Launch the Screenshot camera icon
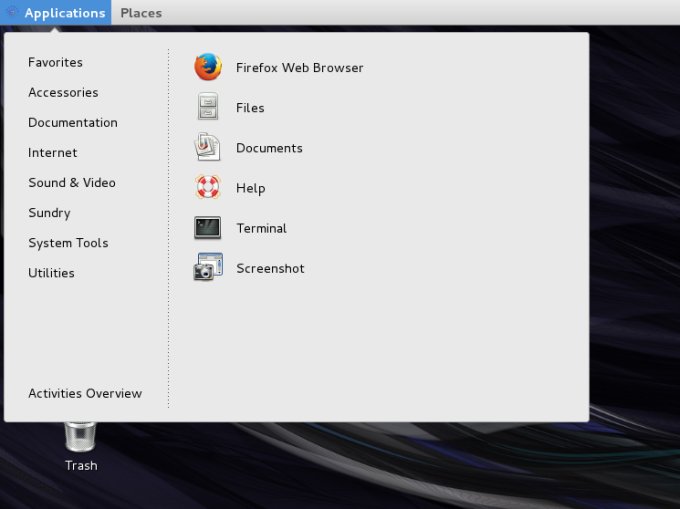This screenshot has width=680, height=509. pyautogui.click(x=207, y=268)
